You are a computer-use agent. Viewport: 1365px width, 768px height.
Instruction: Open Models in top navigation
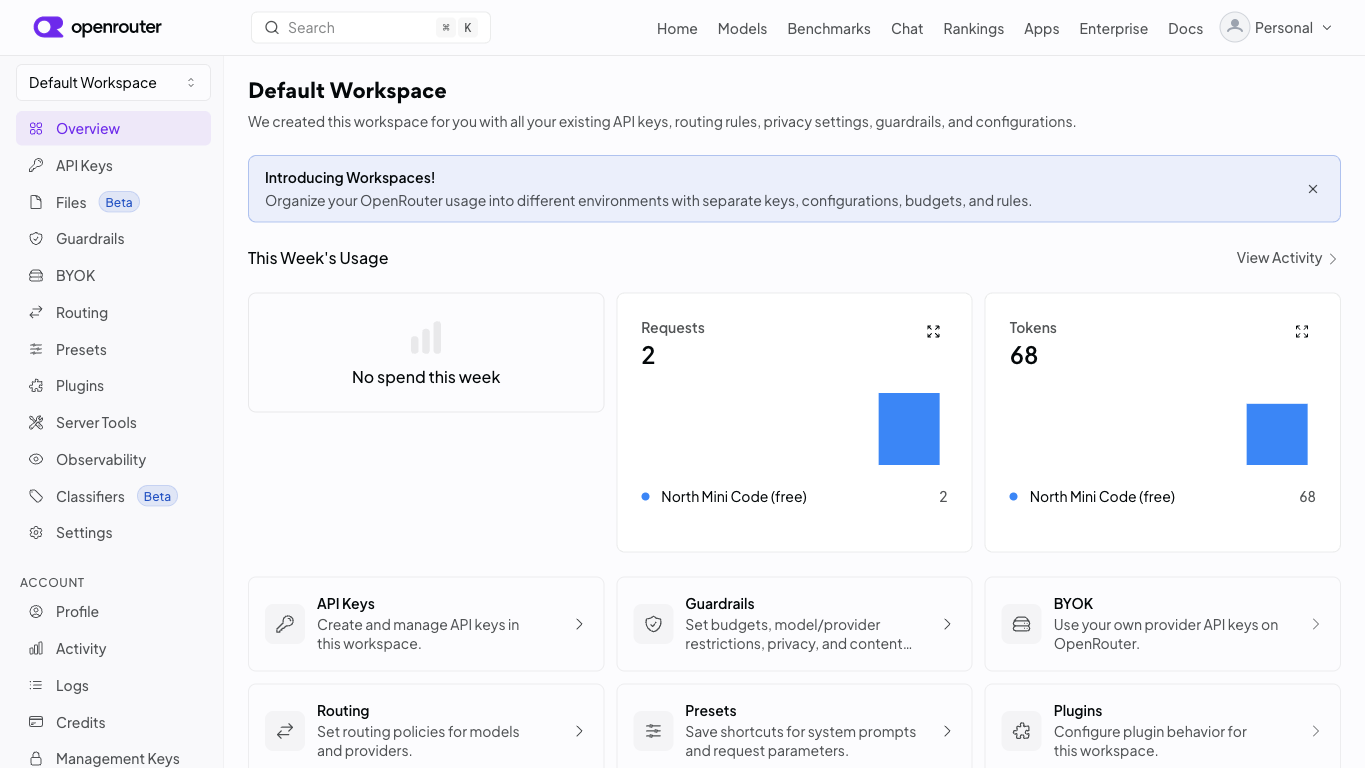742,28
